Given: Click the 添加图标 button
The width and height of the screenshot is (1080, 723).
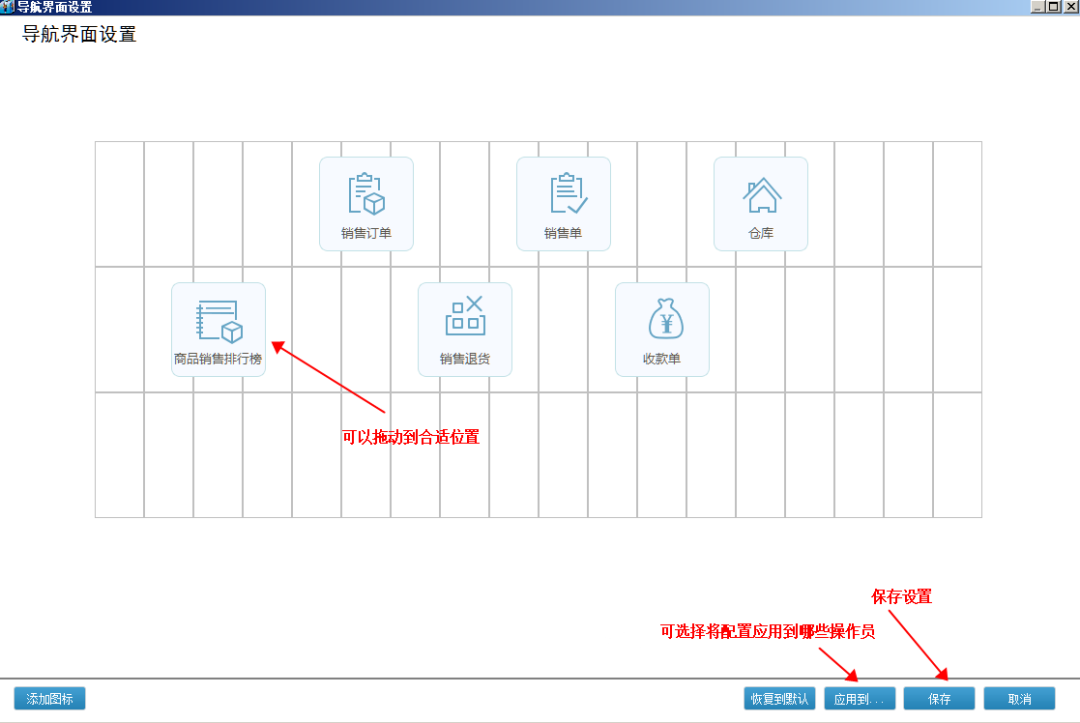Looking at the screenshot, I should (x=50, y=698).
